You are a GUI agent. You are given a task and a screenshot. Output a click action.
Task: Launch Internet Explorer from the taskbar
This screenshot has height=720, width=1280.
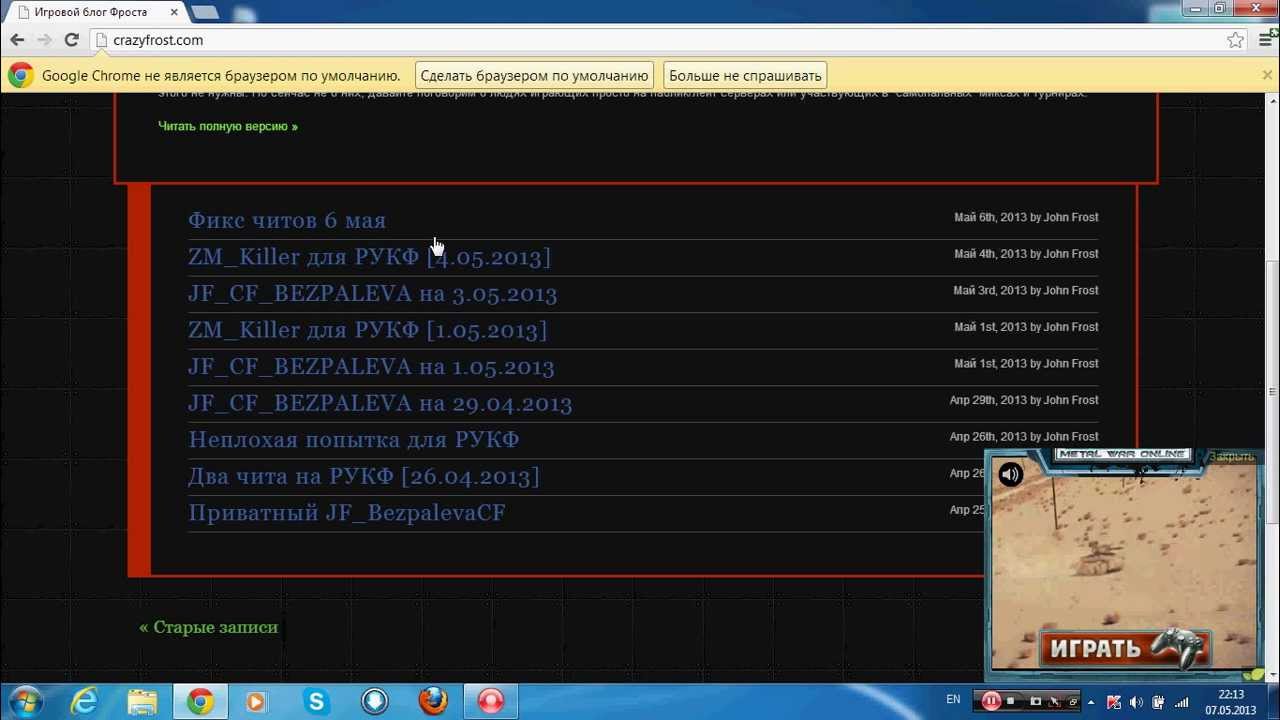84,702
